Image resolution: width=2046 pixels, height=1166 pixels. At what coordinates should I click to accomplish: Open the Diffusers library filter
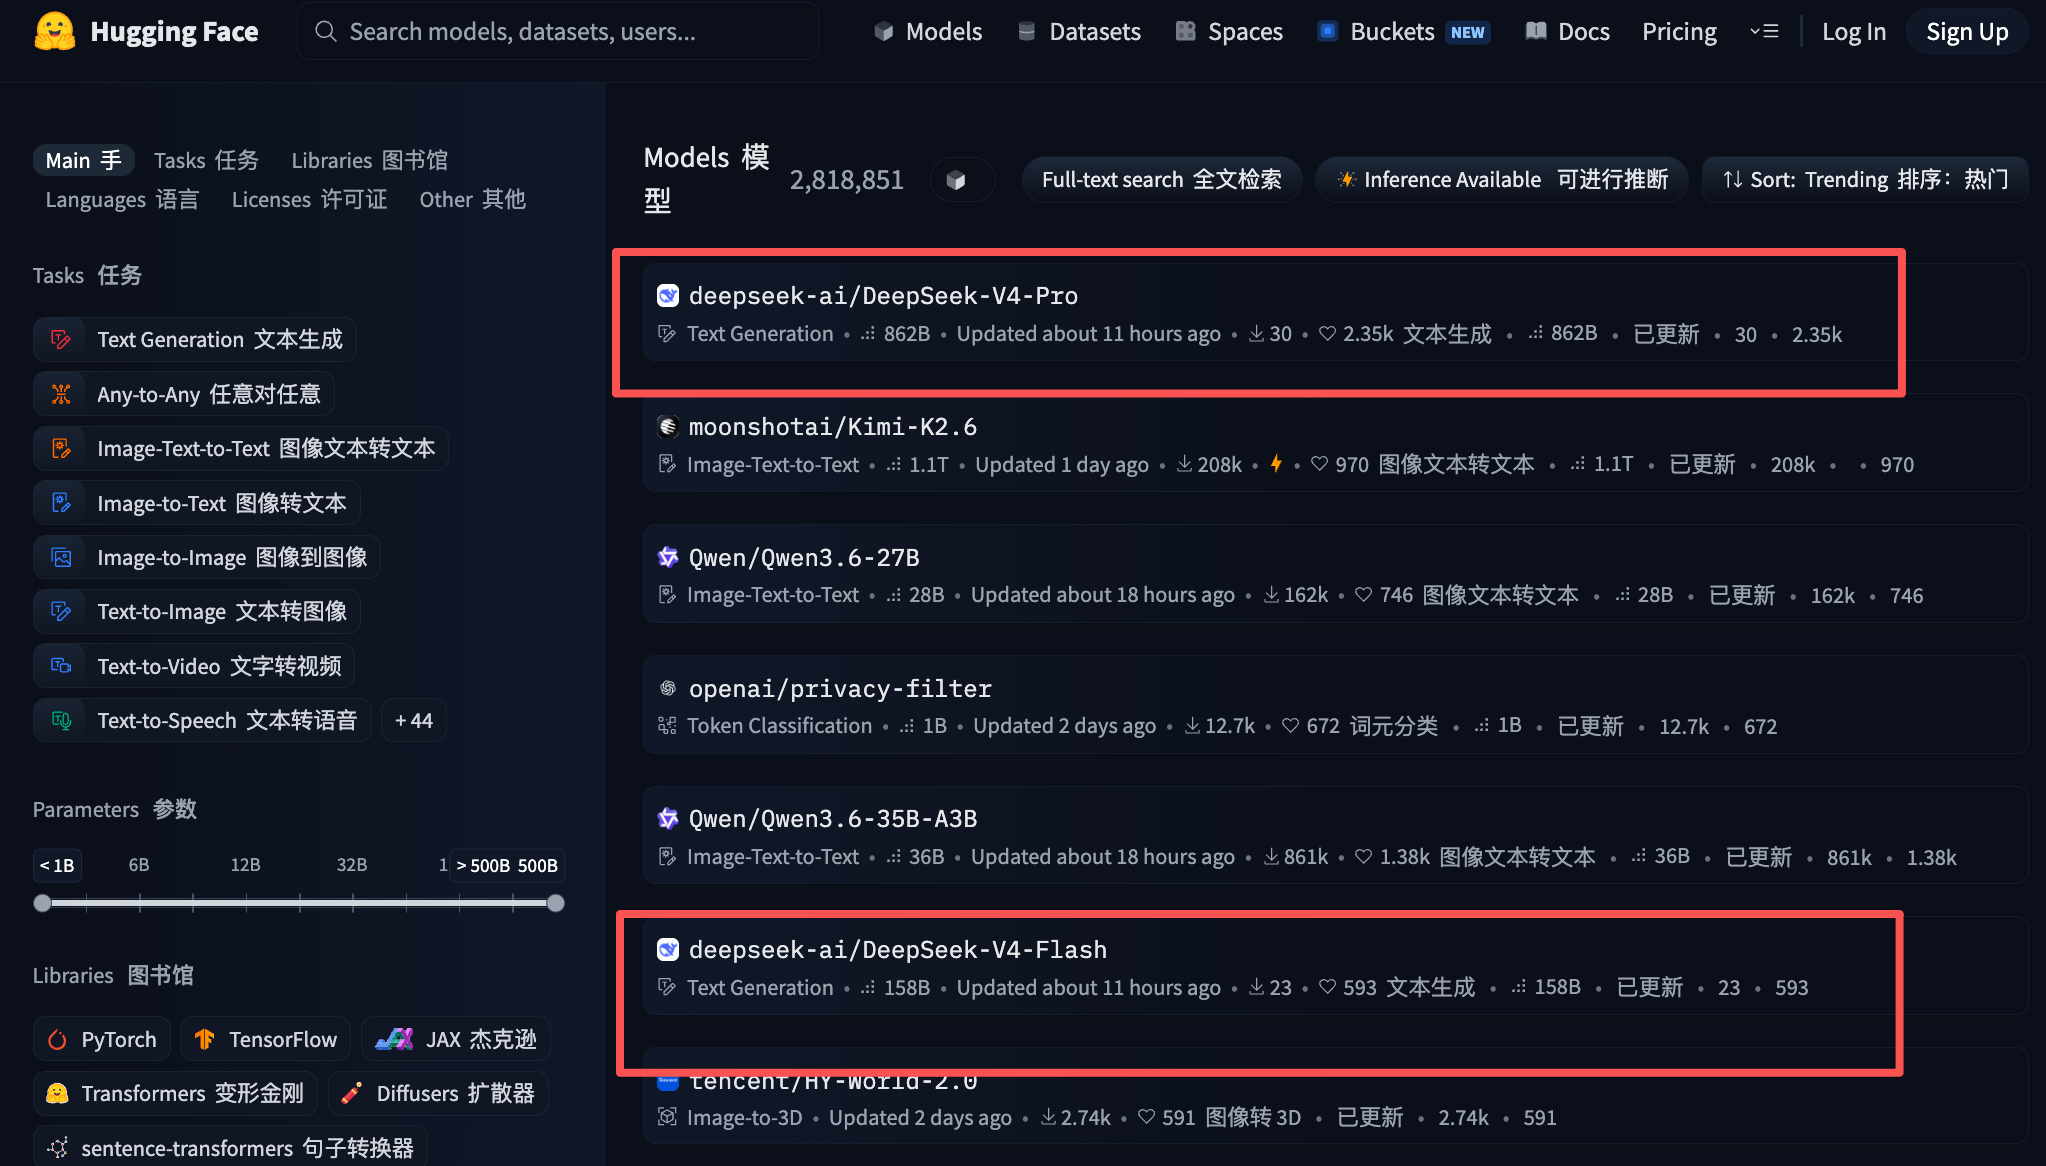point(437,1093)
